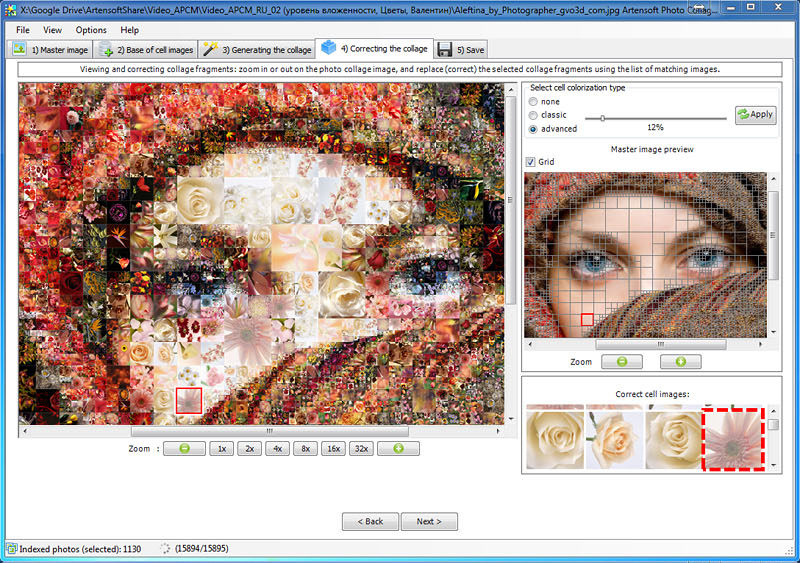Switch to the Master image tab
This screenshot has height=563, width=800.
click(49, 50)
